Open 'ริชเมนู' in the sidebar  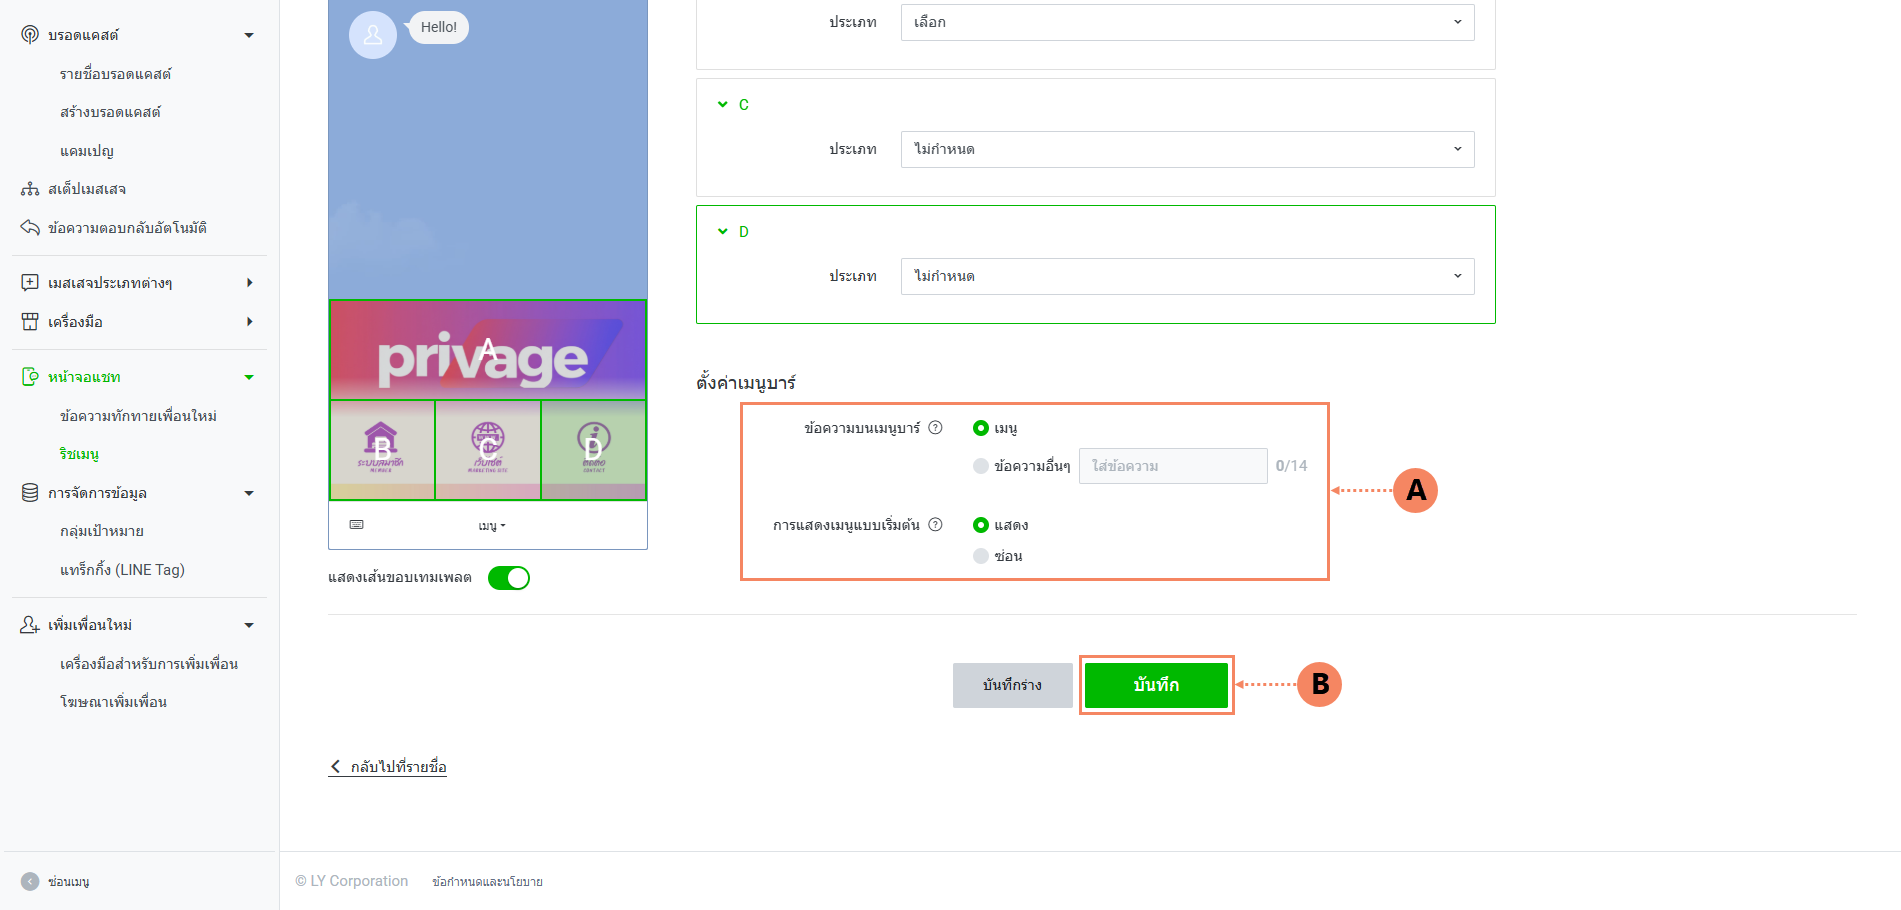[79, 454]
